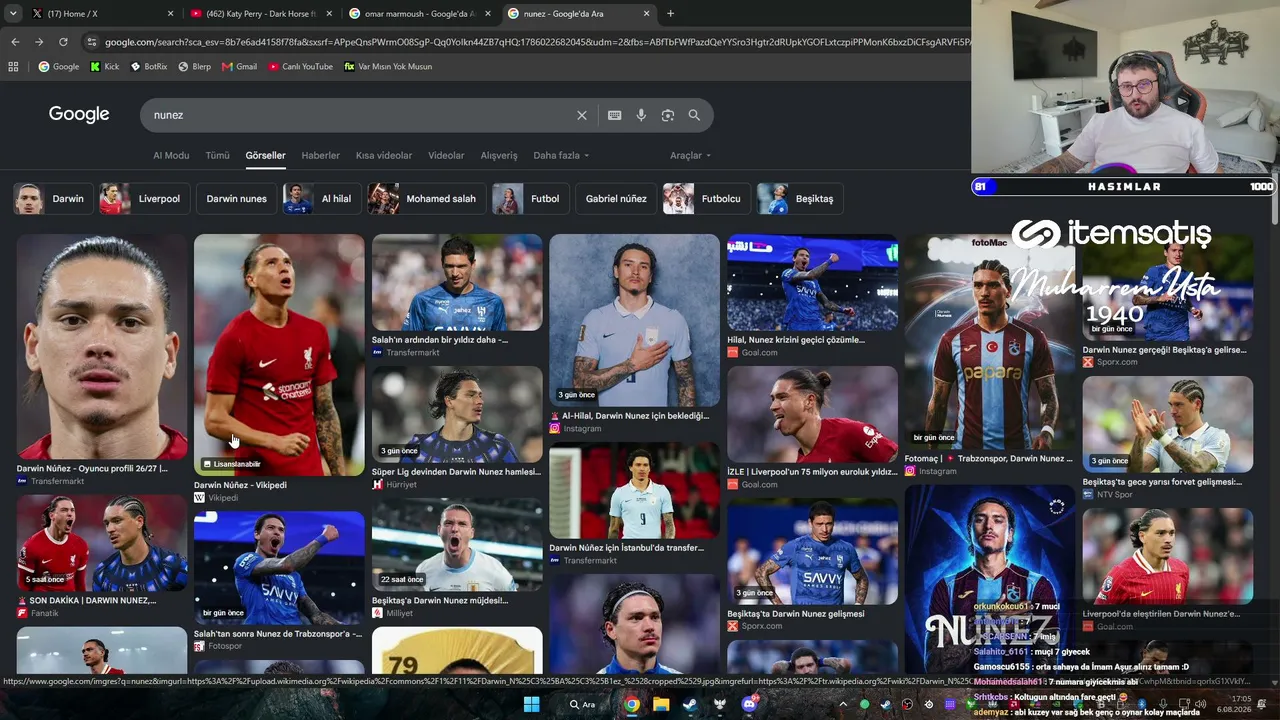Screen dimensions: 1280x720
Task: Switch to the Katy Perry - Dark Horse tab
Action: pyautogui.click(x=260, y=14)
